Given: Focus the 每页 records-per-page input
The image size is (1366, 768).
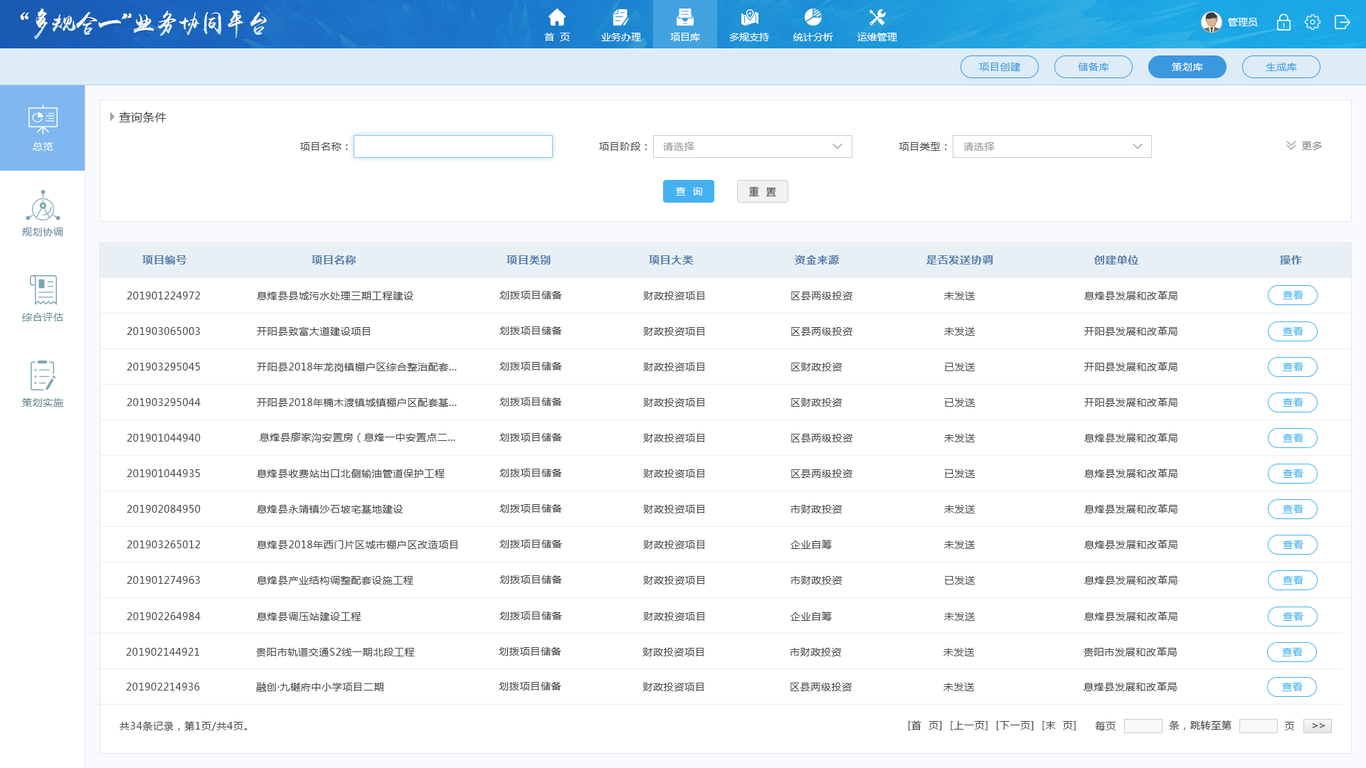Looking at the screenshot, I should pos(1143,726).
